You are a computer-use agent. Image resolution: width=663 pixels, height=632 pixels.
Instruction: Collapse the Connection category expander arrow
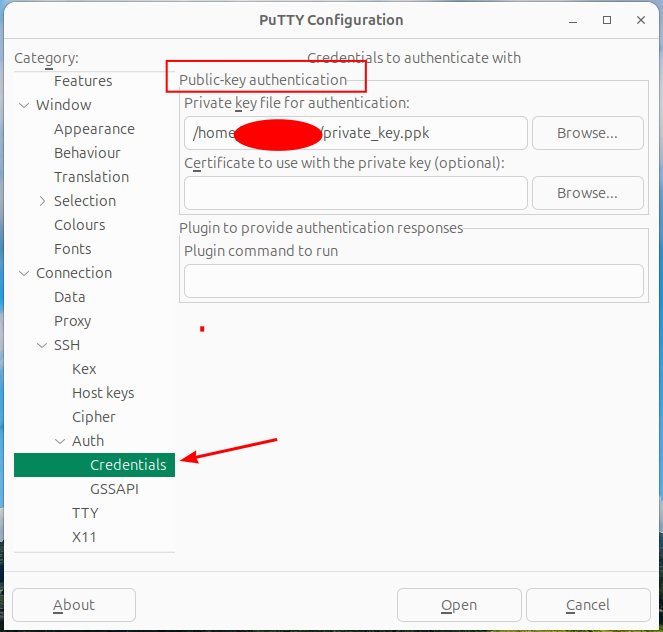click(x=24, y=273)
